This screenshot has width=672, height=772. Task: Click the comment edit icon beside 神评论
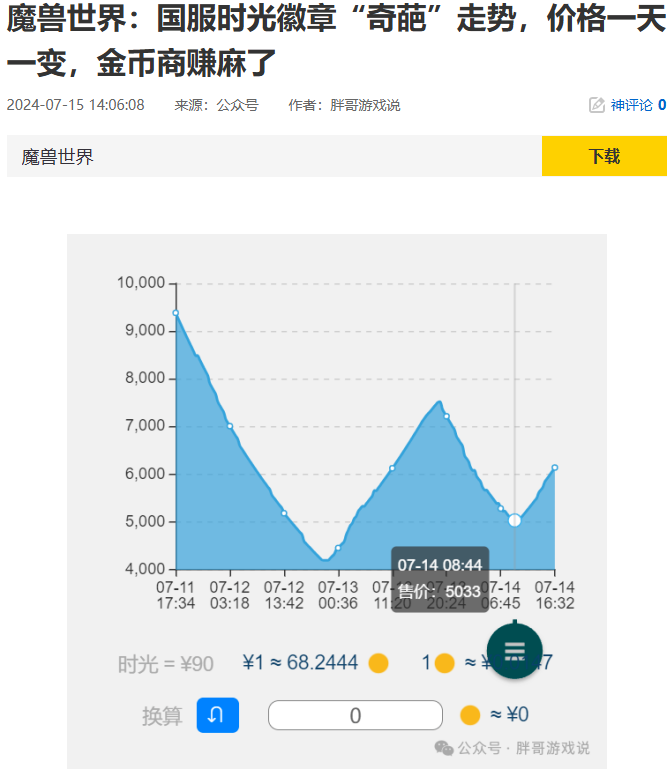point(597,105)
